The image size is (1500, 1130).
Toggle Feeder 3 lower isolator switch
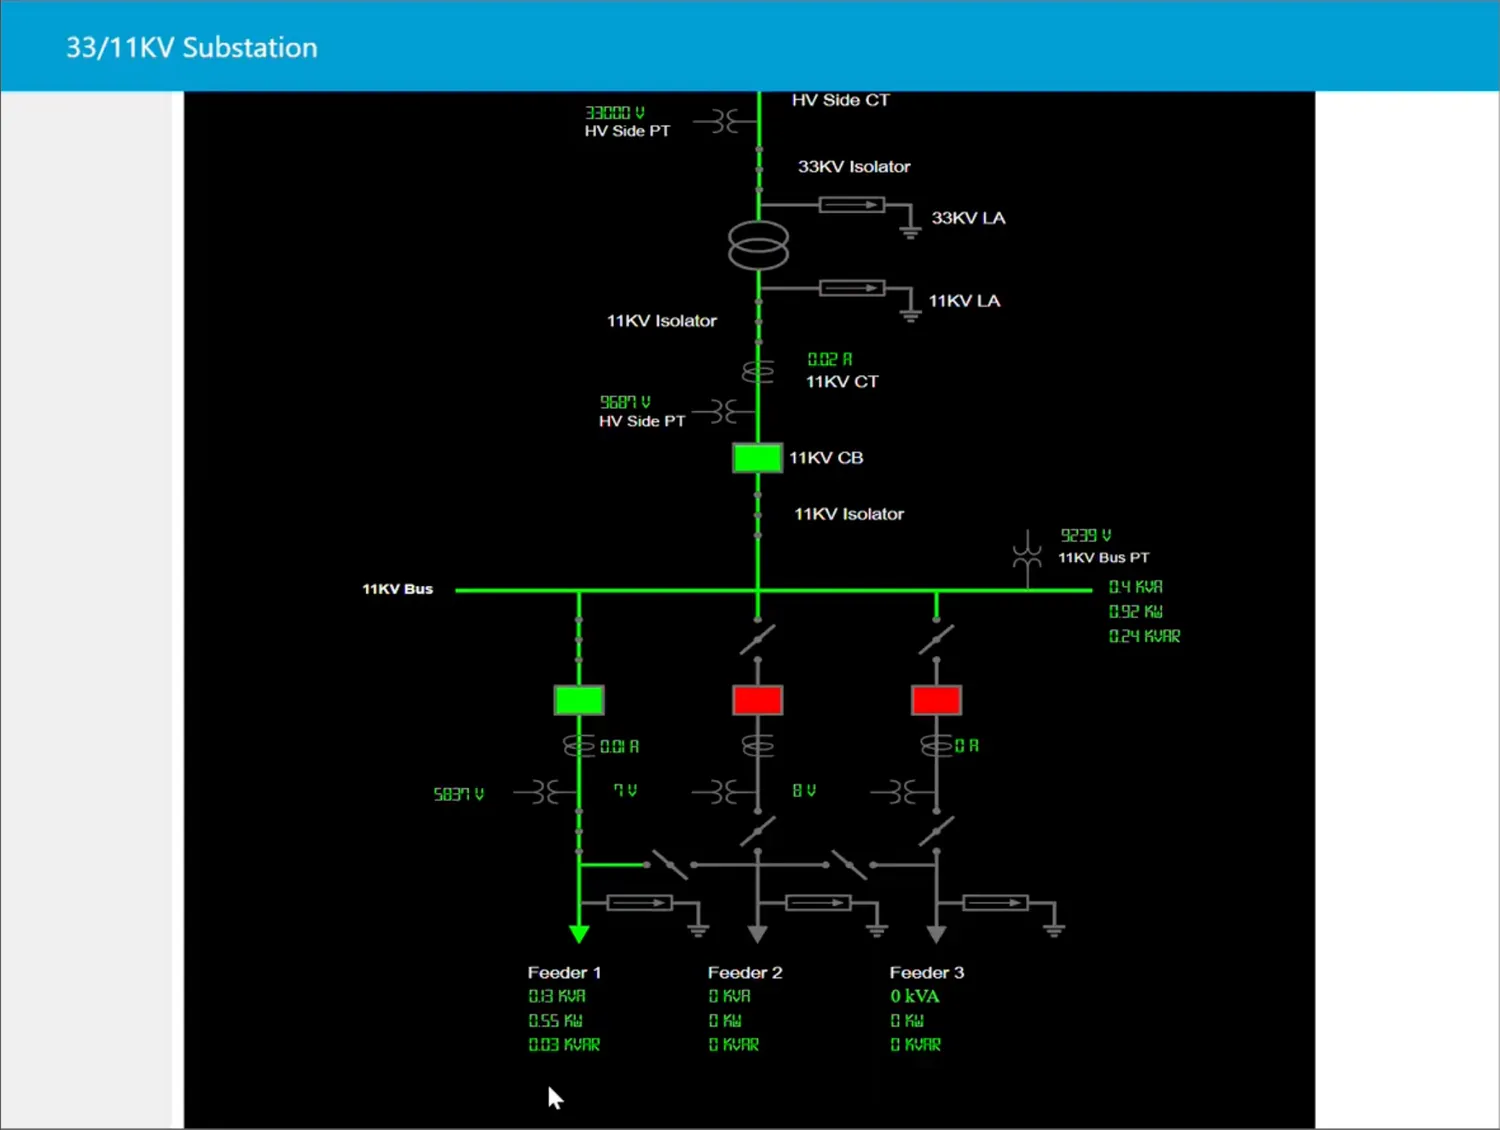point(936,830)
